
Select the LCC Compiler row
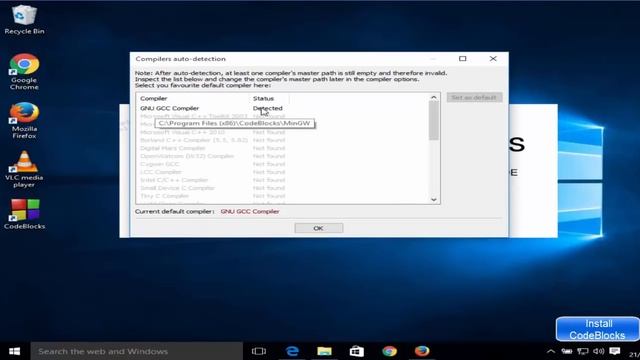283,172
